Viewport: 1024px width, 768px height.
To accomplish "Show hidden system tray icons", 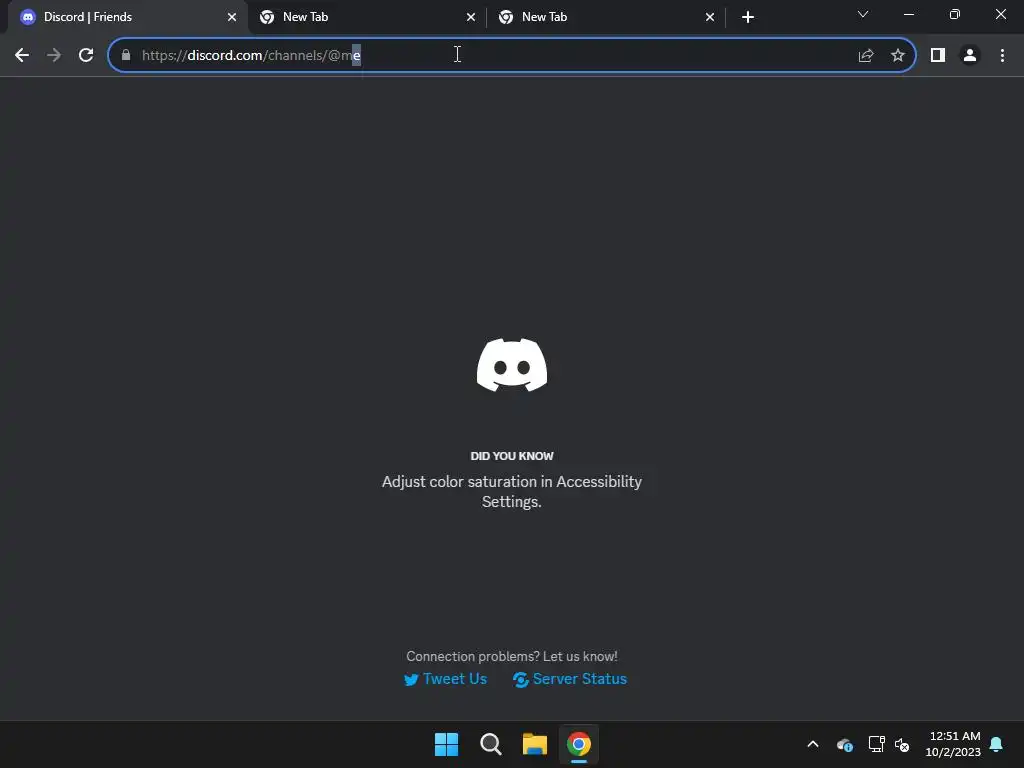I will coord(813,744).
